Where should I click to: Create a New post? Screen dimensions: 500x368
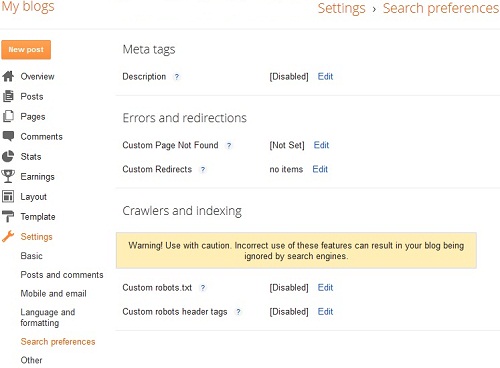pos(26,50)
